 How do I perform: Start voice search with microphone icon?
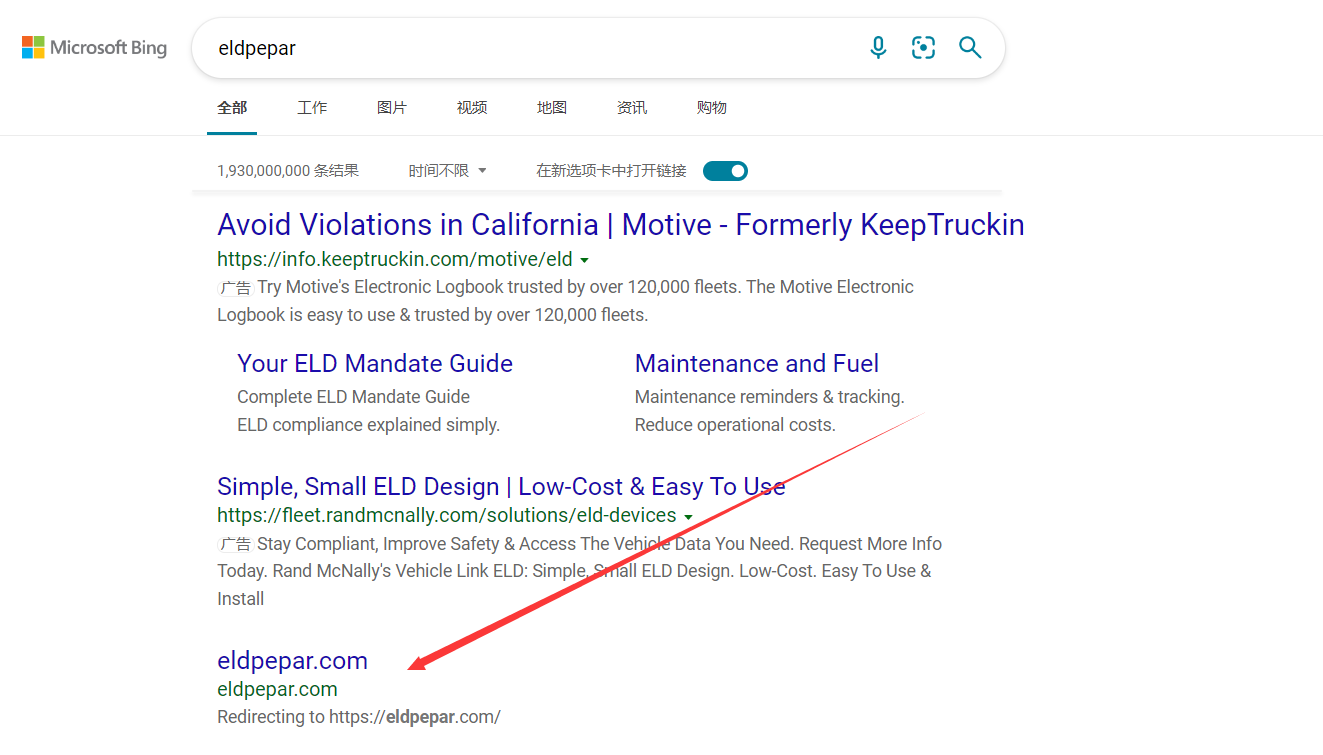coord(878,47)
